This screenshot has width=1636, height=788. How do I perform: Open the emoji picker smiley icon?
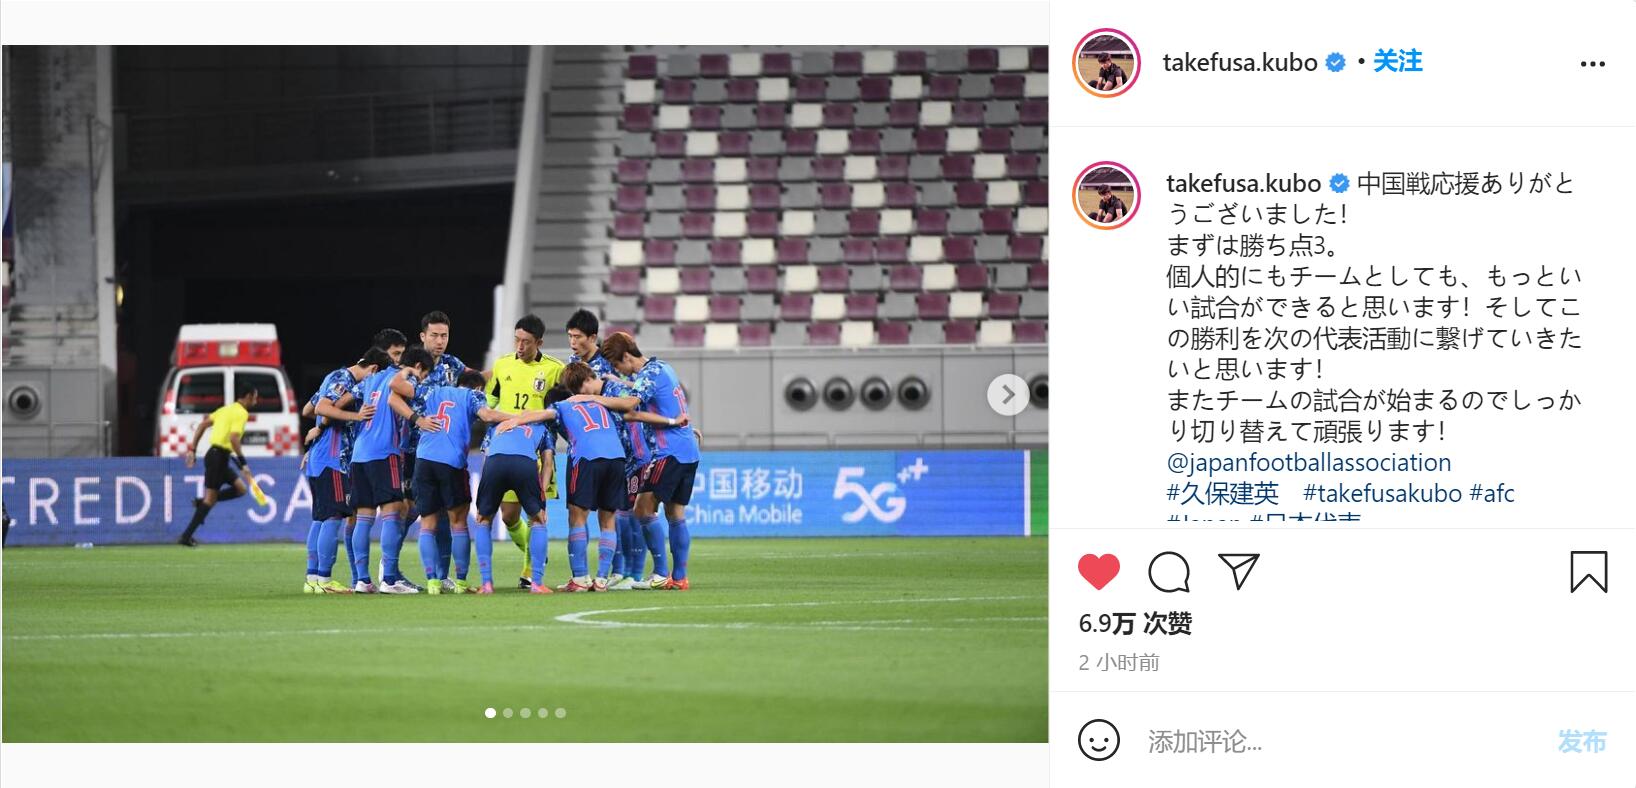(1099, 741)
